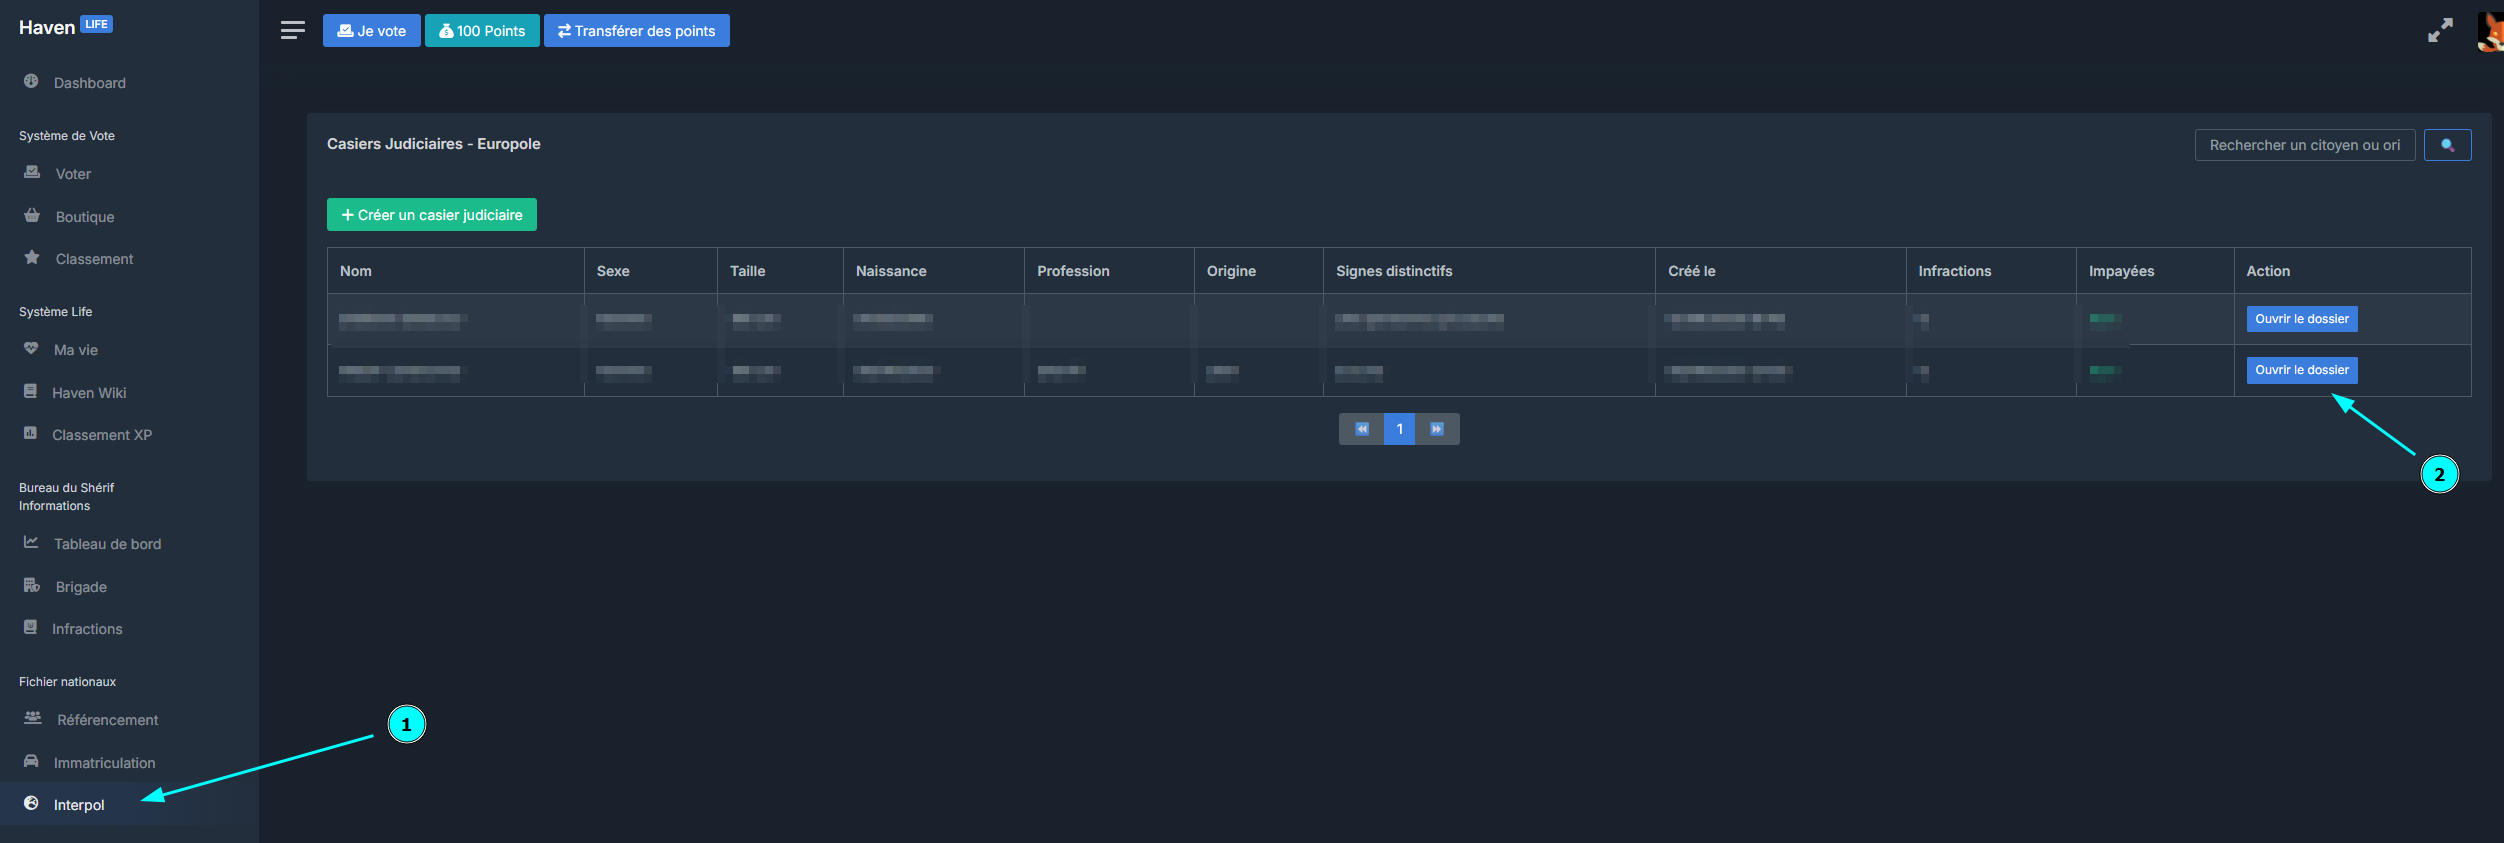Go to the next page arrow
Image resolution: width=2504 pixels, height=843 pixels.
[x=1437, y=429]
